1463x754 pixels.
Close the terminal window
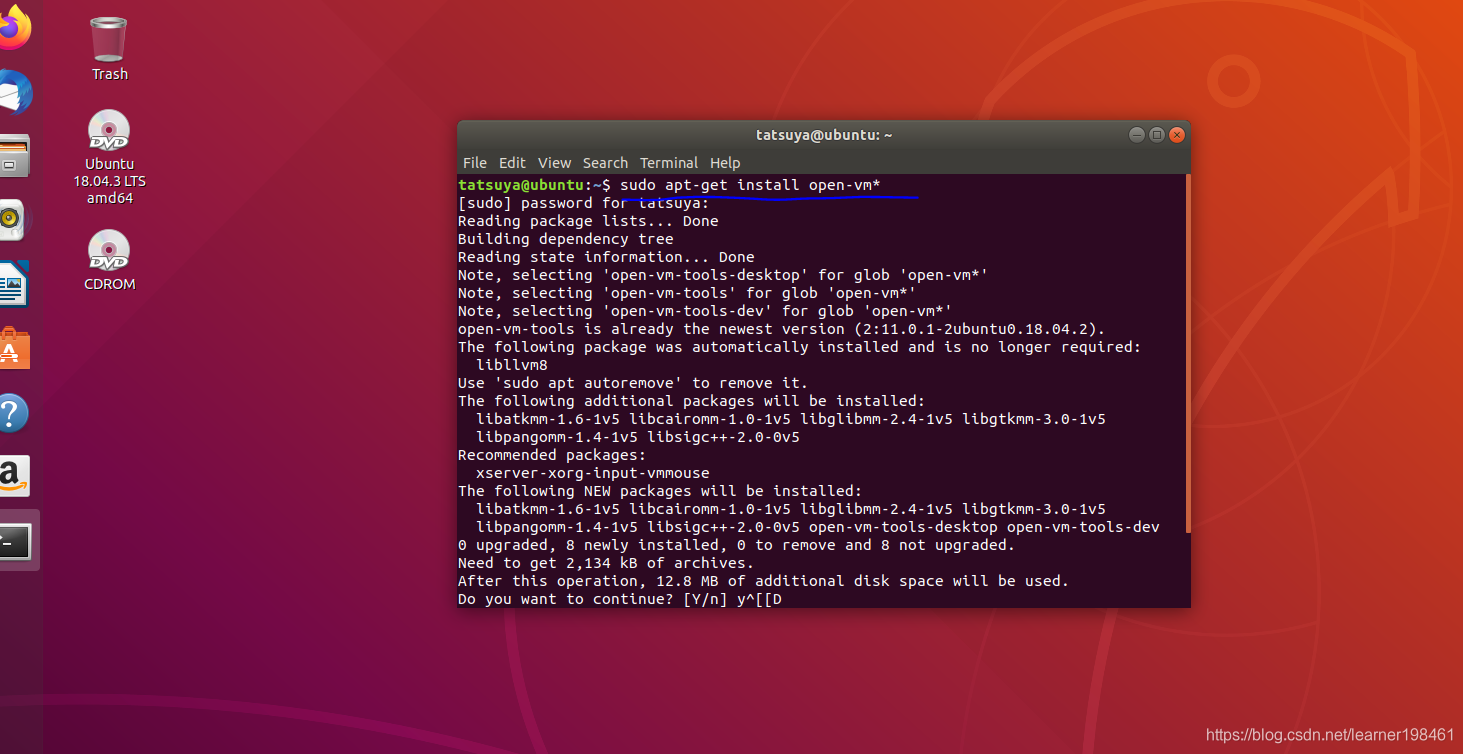point(1177,135)
